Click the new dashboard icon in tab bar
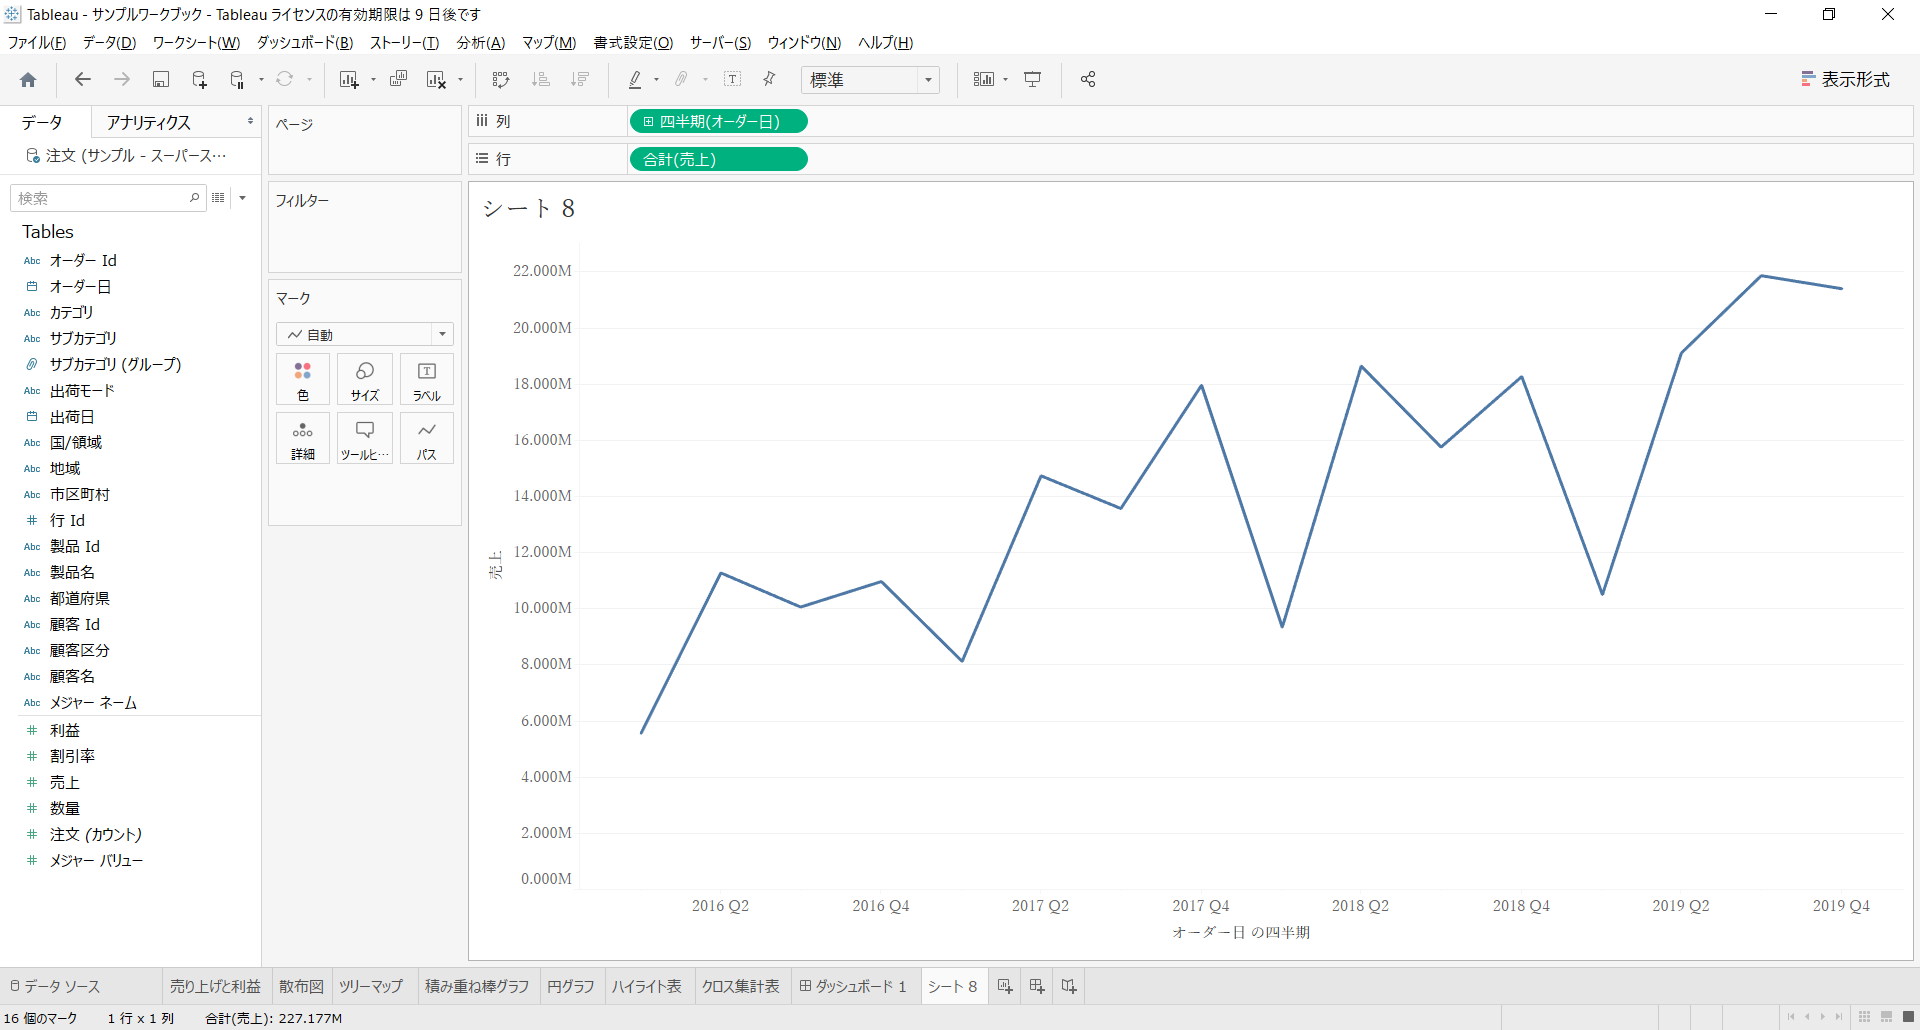The image size is (1920, 1030). point(1037,987)
